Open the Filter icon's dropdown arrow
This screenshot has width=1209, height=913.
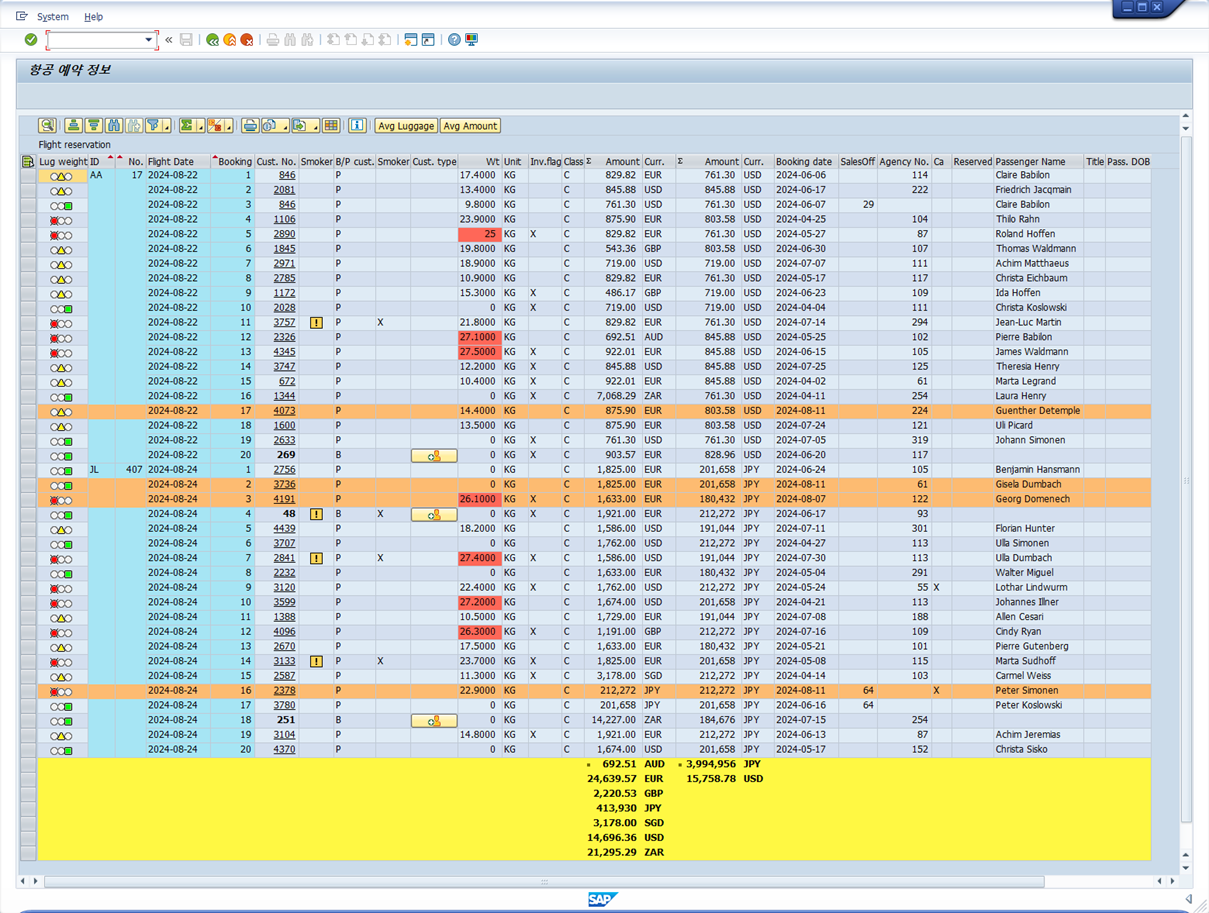167,126
